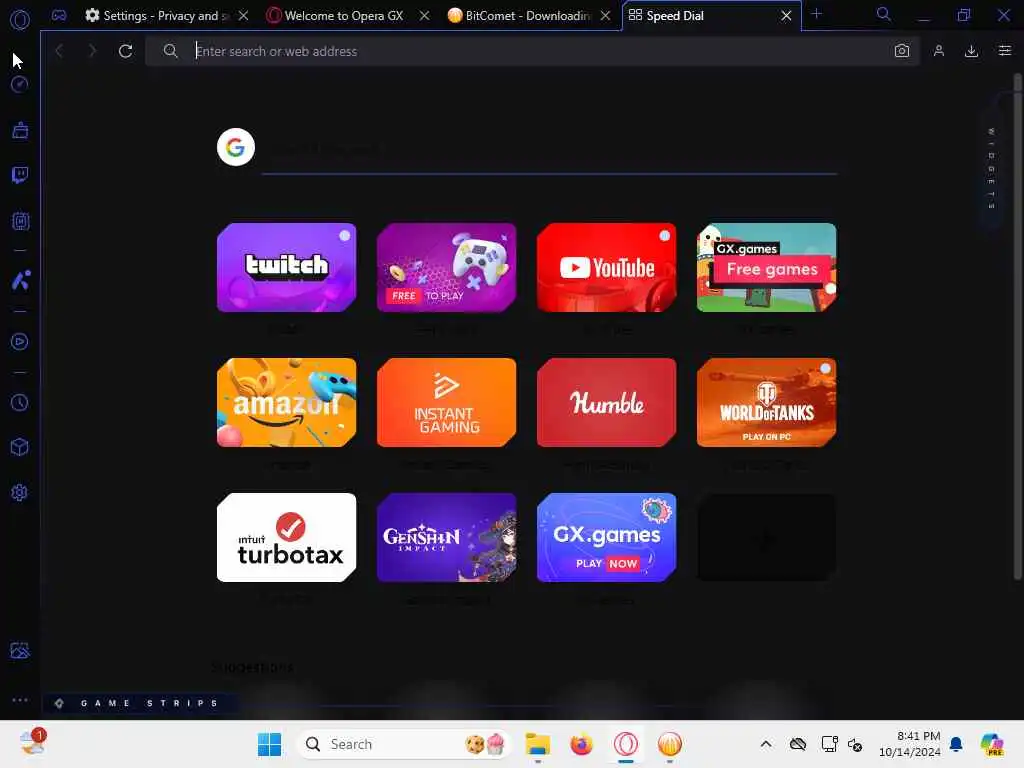The image size is (1024, 768).
Task: Open Player icon in sidebar
Action: coord(20,342)
